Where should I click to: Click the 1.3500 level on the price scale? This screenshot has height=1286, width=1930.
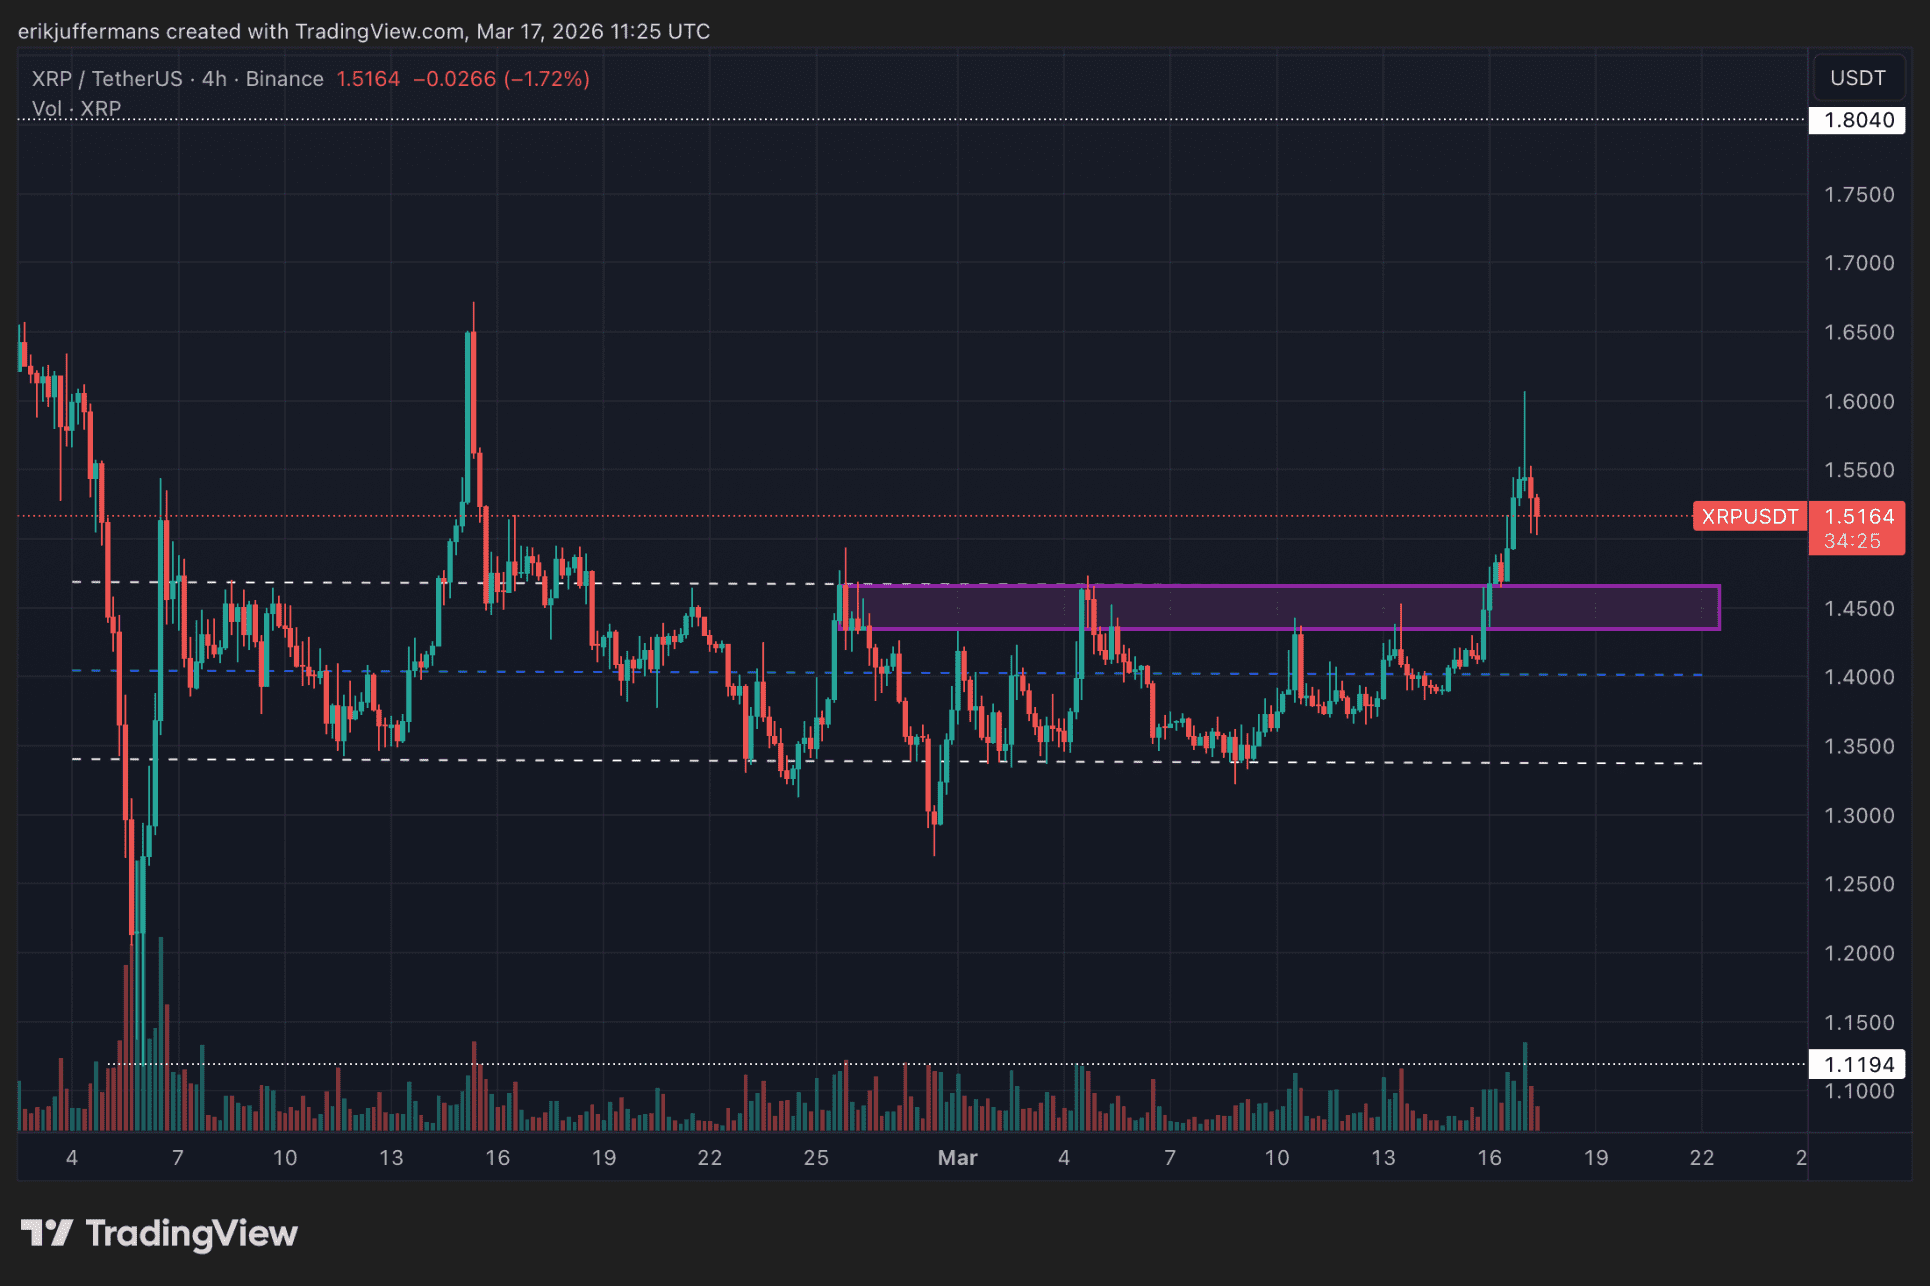click(x=1858, y=746)
